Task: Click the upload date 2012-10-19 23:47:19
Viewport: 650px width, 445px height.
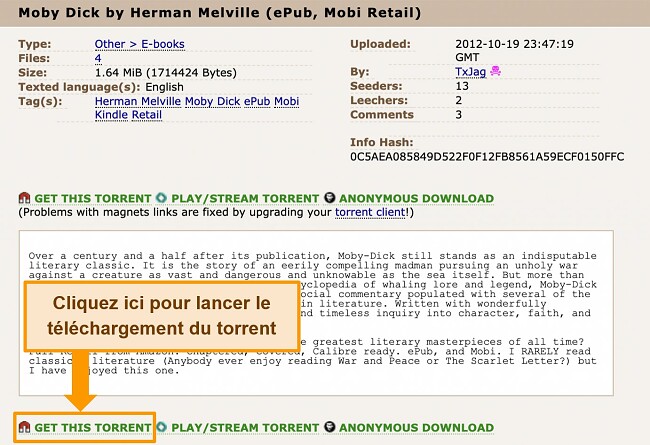Action: point(514,44)
